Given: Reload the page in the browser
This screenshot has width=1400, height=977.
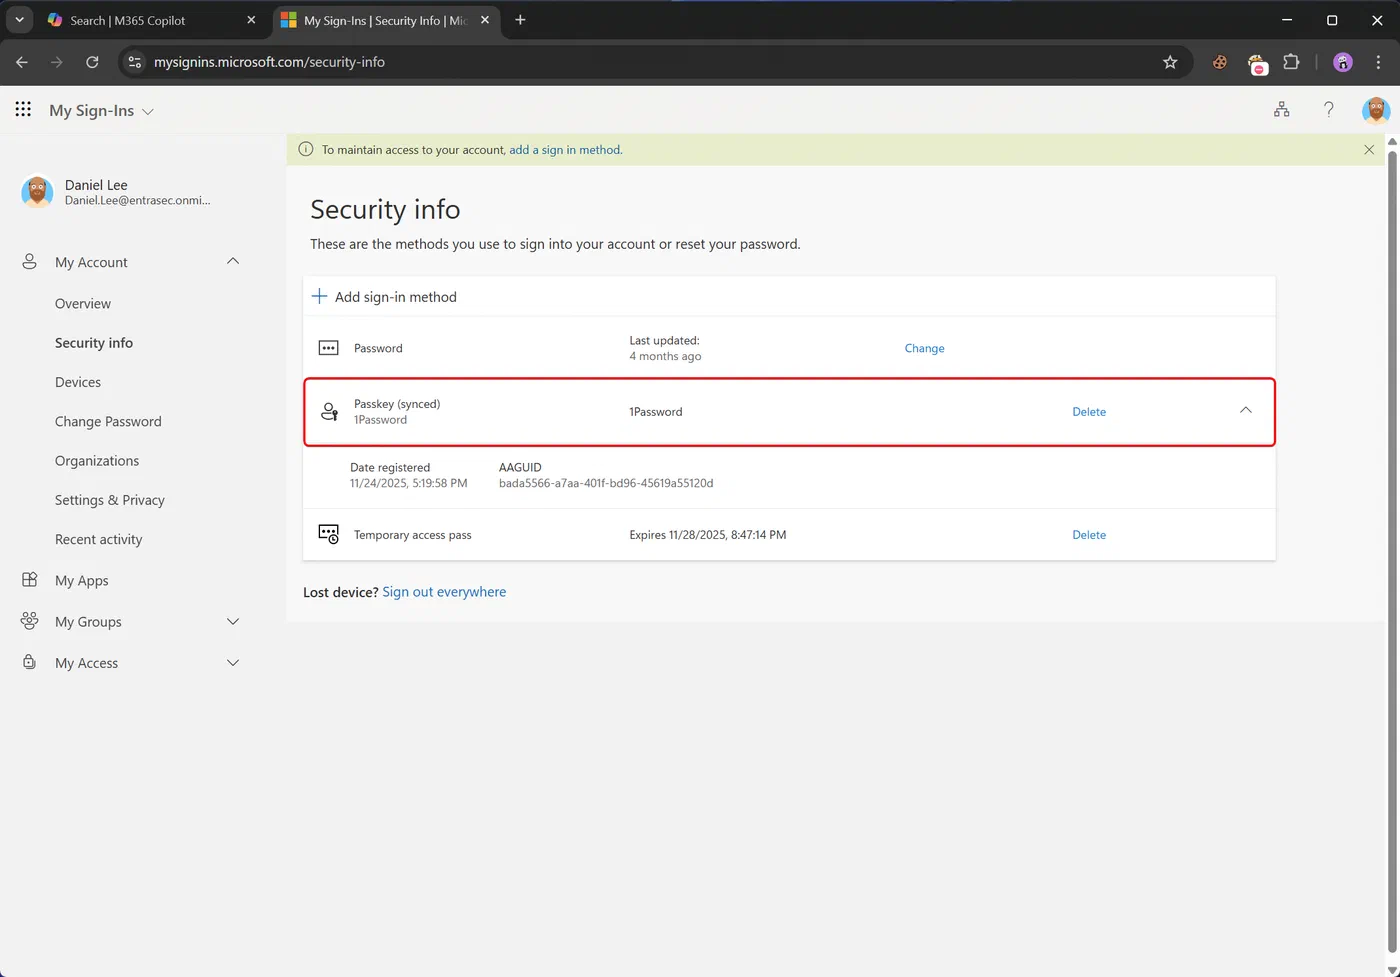Looking at the screenshot, I should [92, 62].
